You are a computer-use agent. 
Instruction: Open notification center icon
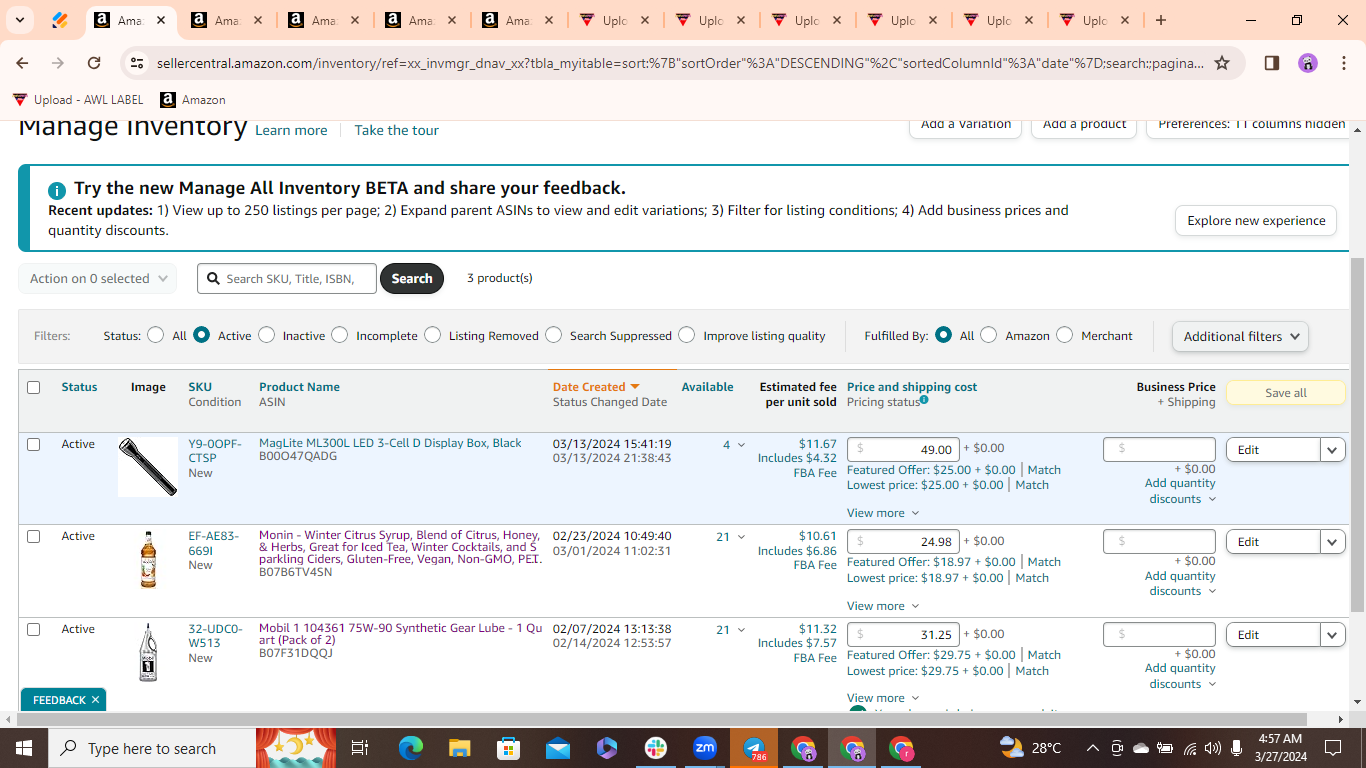(1332, 748)
